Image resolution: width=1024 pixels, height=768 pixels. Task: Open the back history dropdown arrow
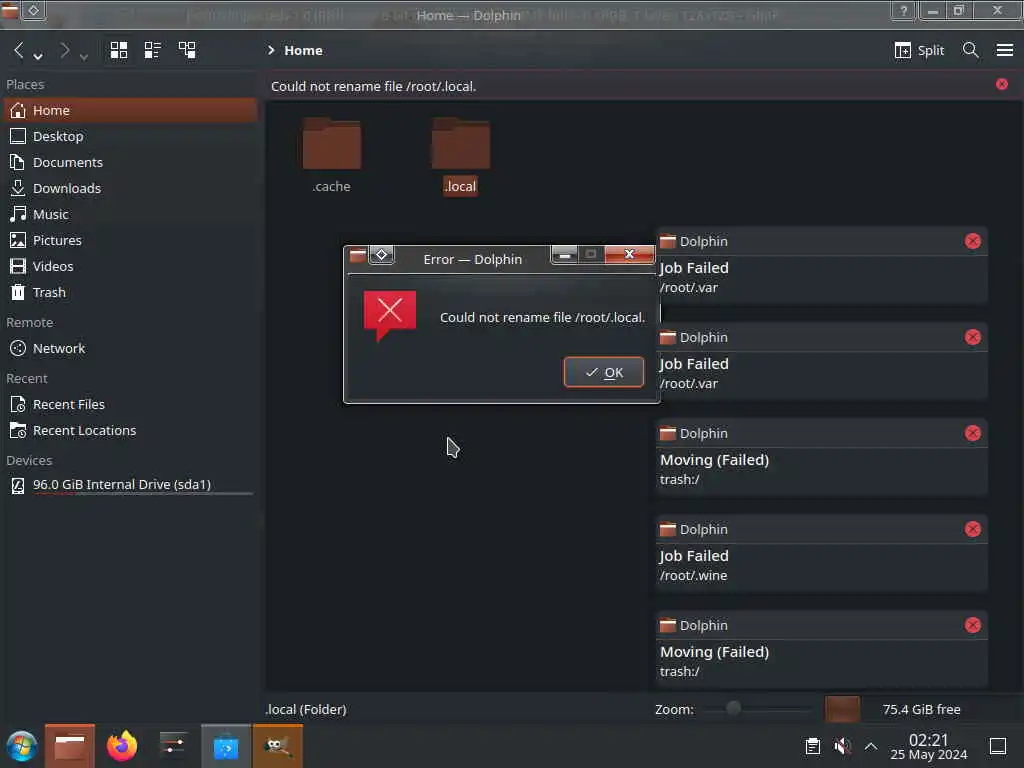[38, 56]
